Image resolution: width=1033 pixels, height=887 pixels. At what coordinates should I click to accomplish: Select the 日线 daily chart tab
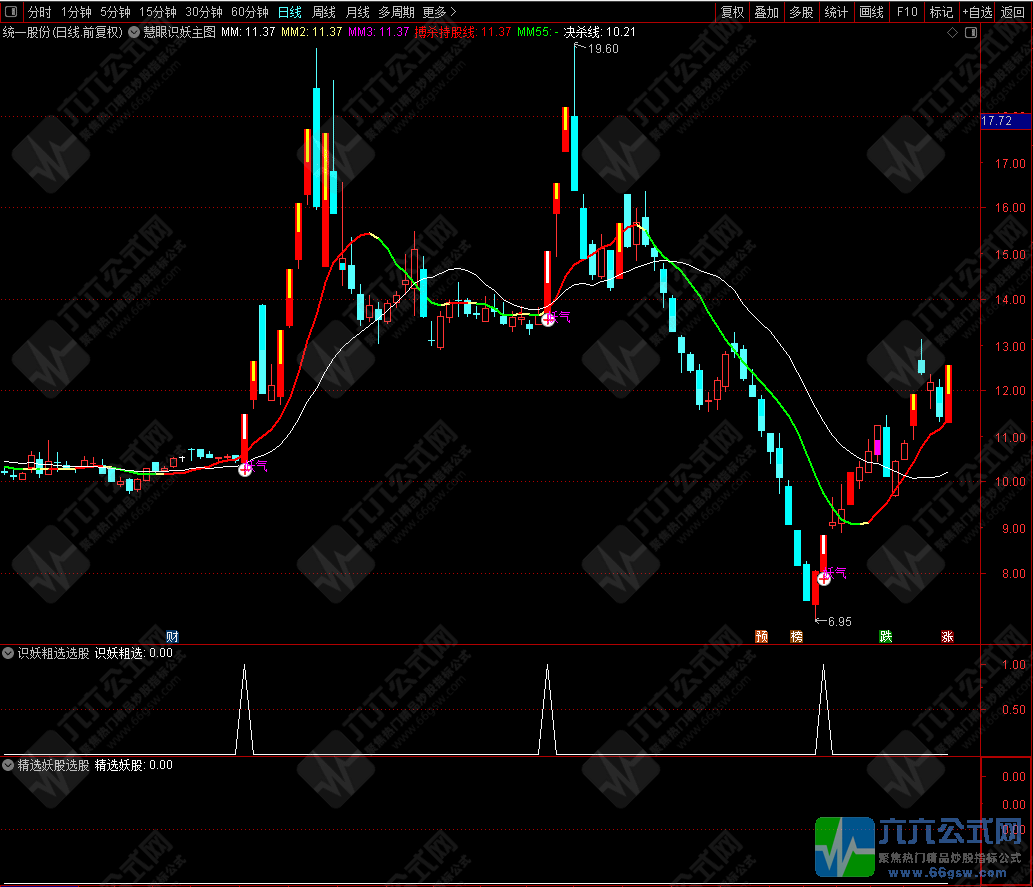(290, 12)
